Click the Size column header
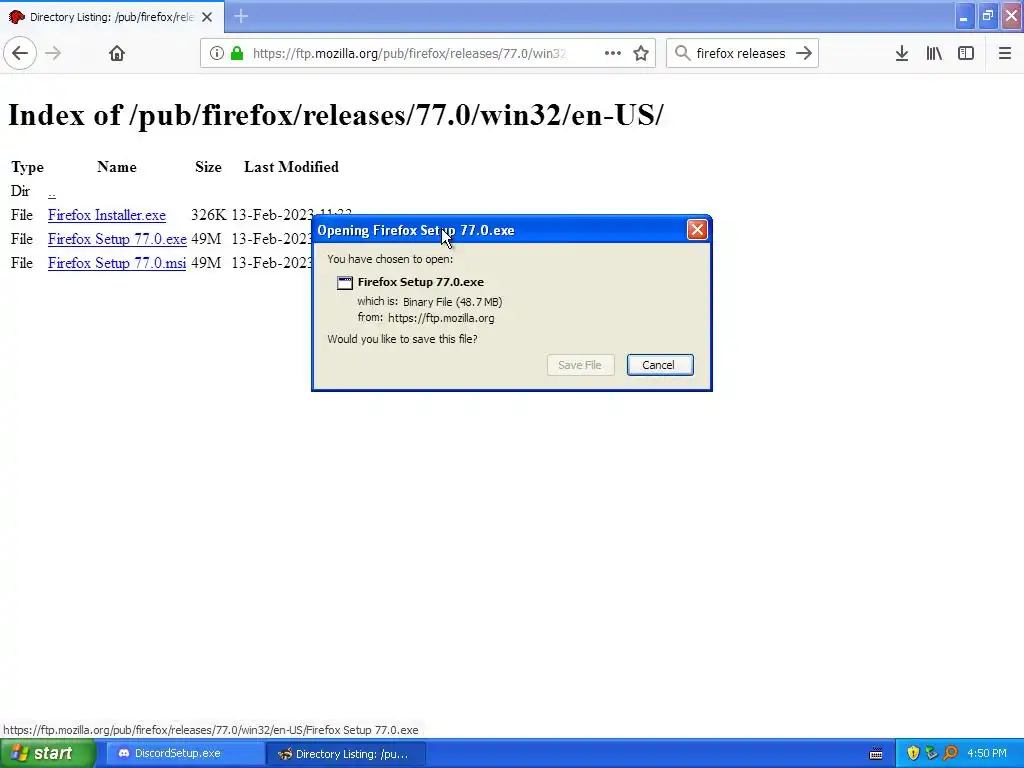Image resolution: width=1024 pixels, height=768 pixels. [x=208, y=167]
